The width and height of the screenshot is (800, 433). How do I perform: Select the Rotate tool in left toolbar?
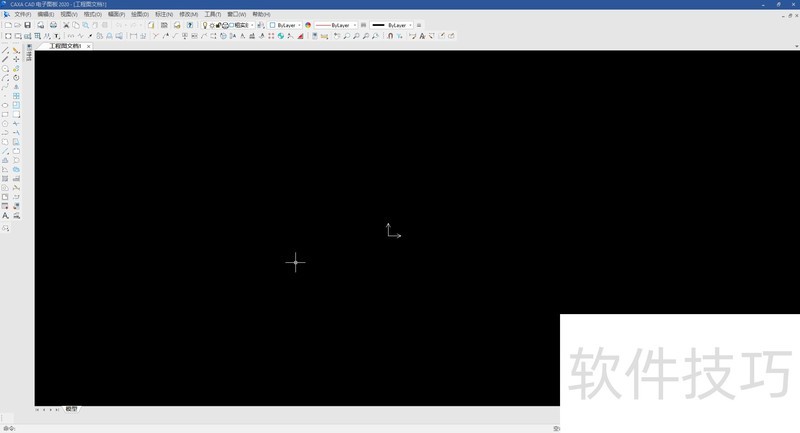16,78
